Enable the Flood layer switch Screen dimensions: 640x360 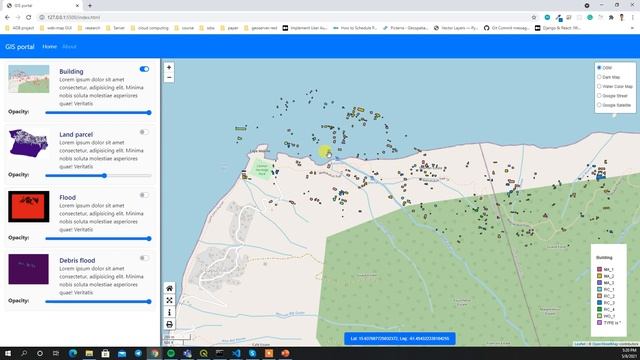(x=144, y=195)
